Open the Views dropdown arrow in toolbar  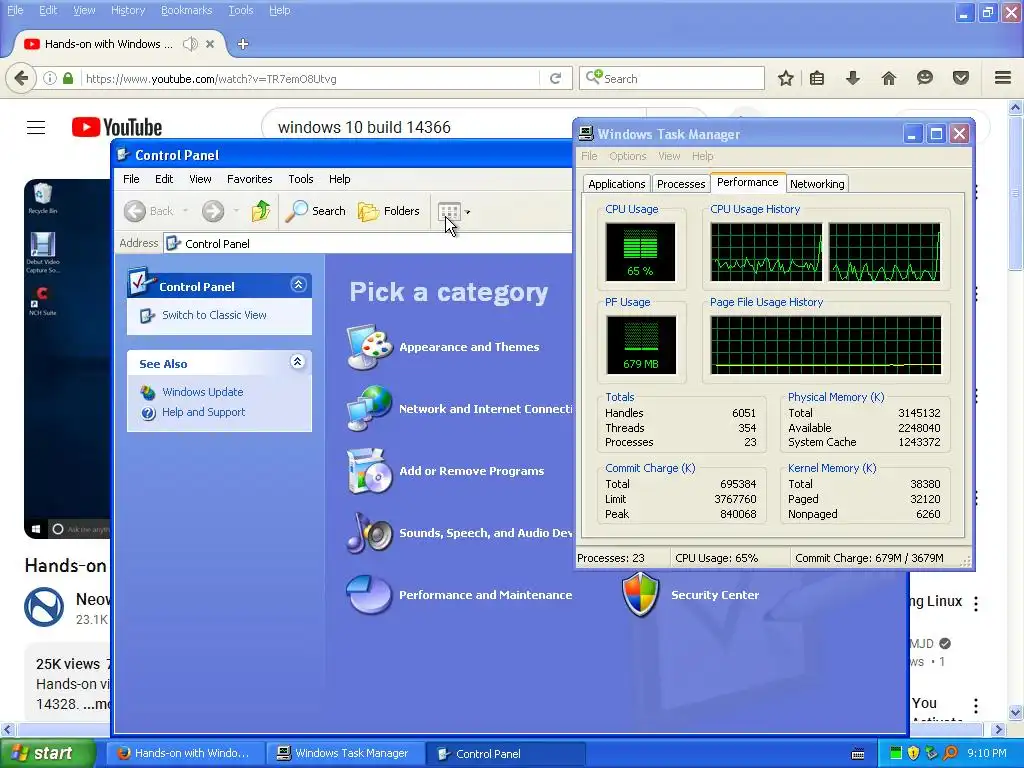point(468,212)
